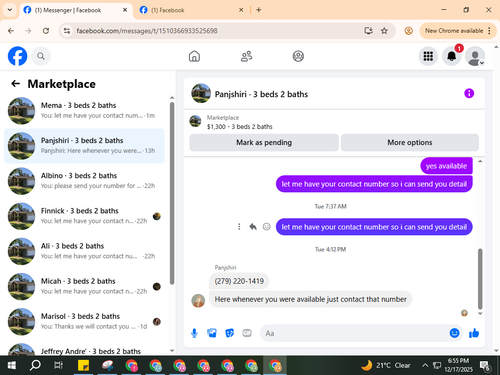Open the account profile menu
Viewport: 500px width, 375px height.
click(475, 56)
